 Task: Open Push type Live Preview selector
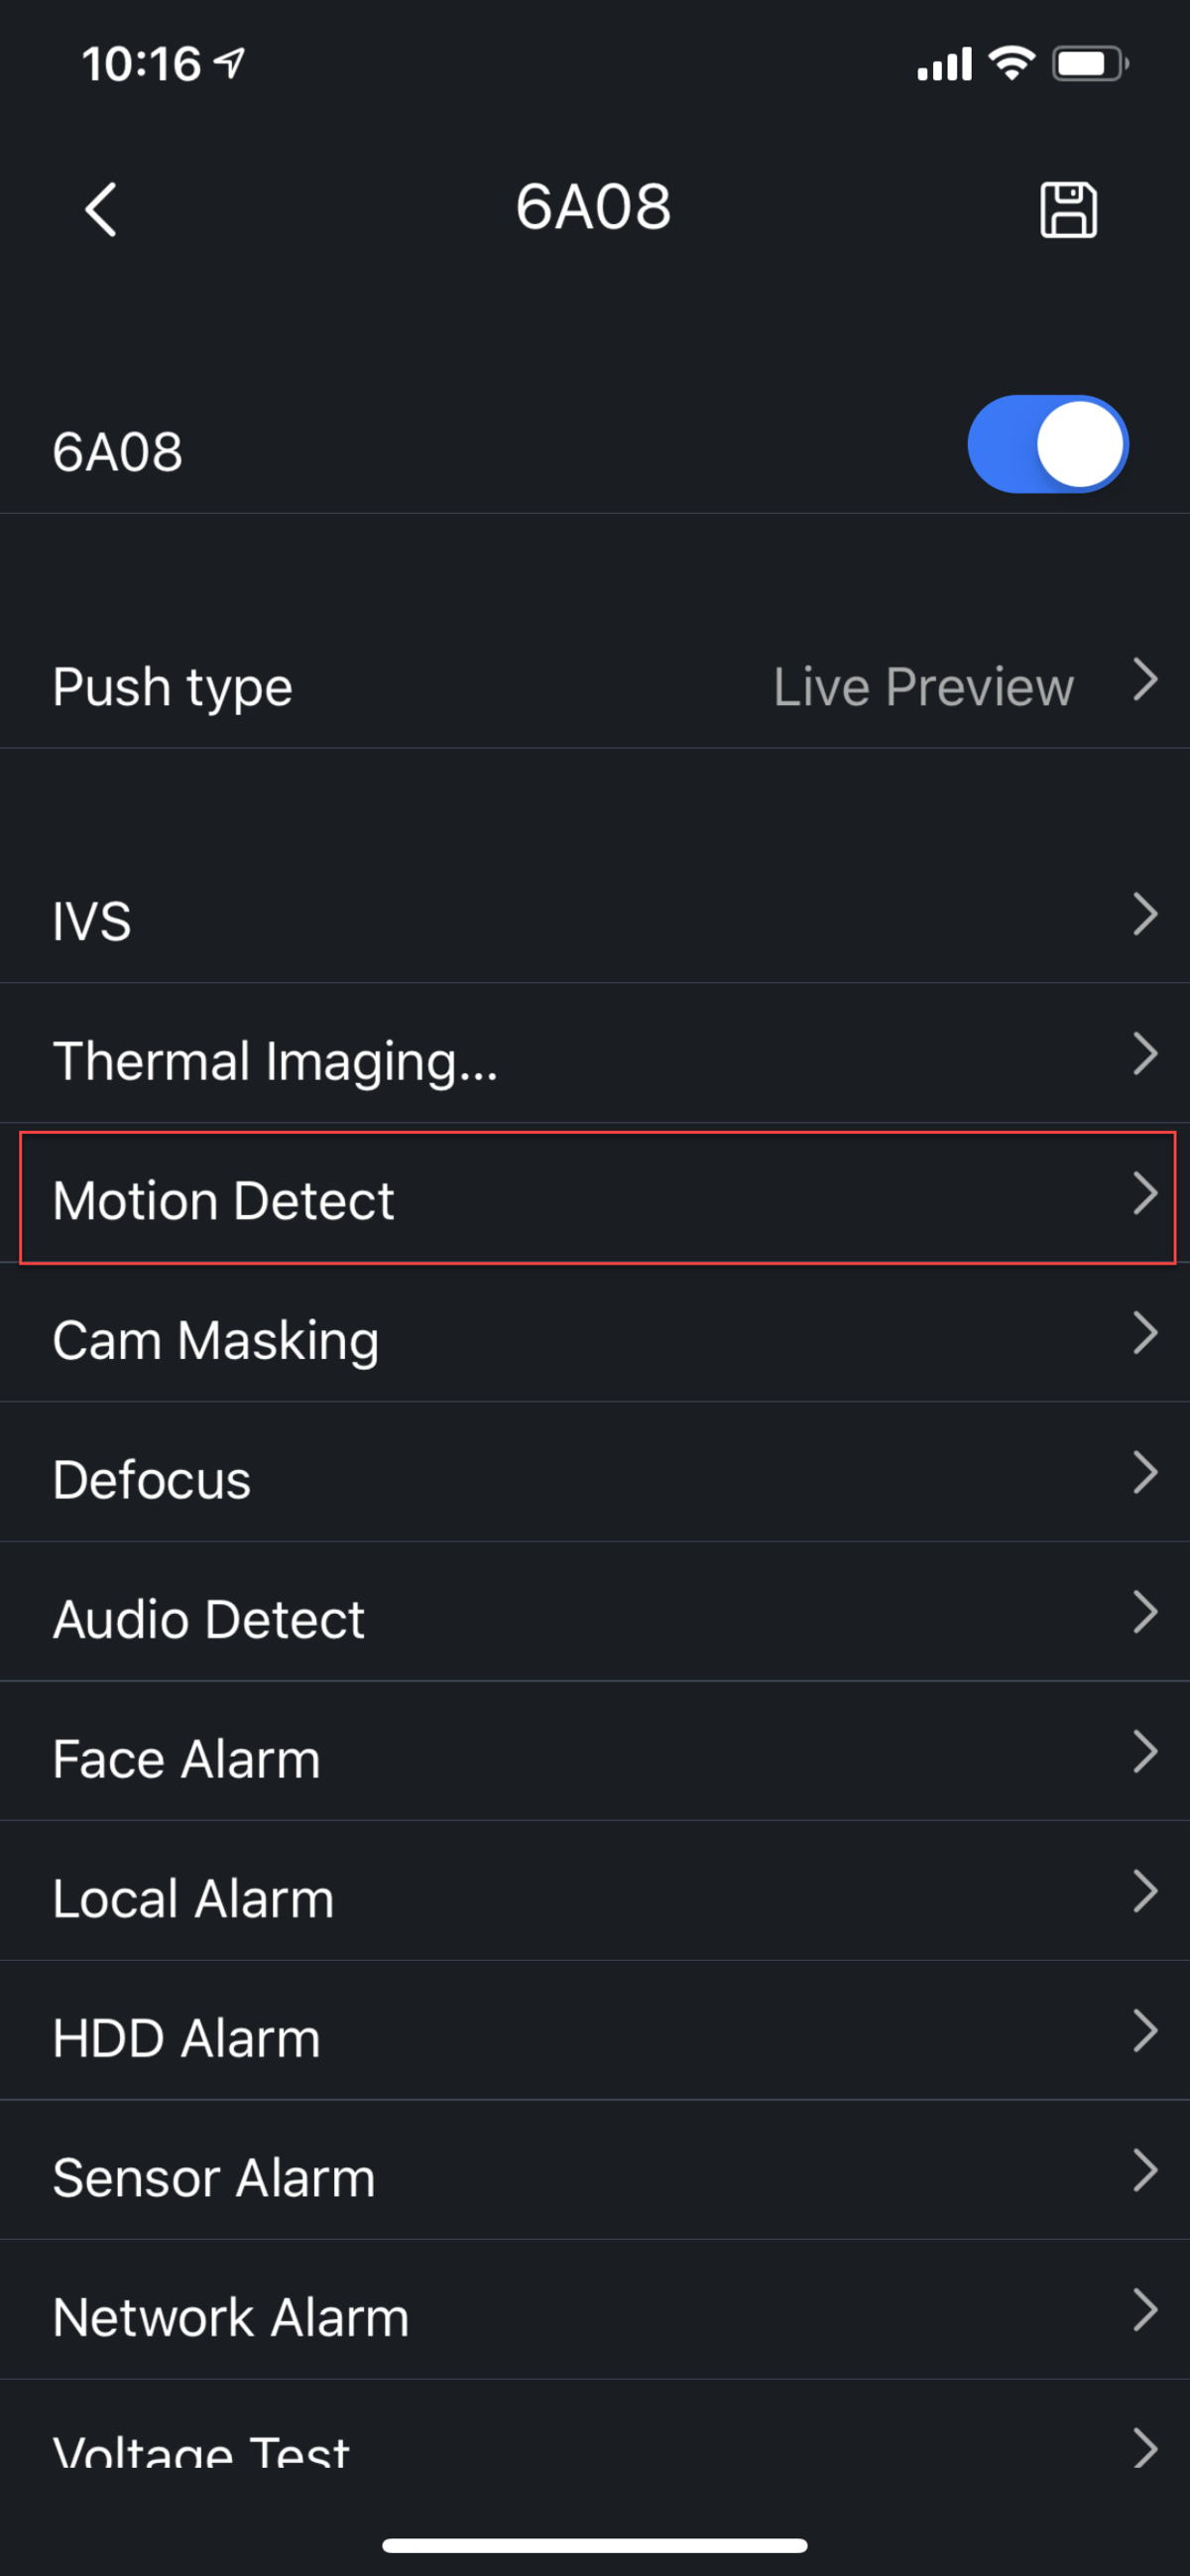click(x=594, y=686)
